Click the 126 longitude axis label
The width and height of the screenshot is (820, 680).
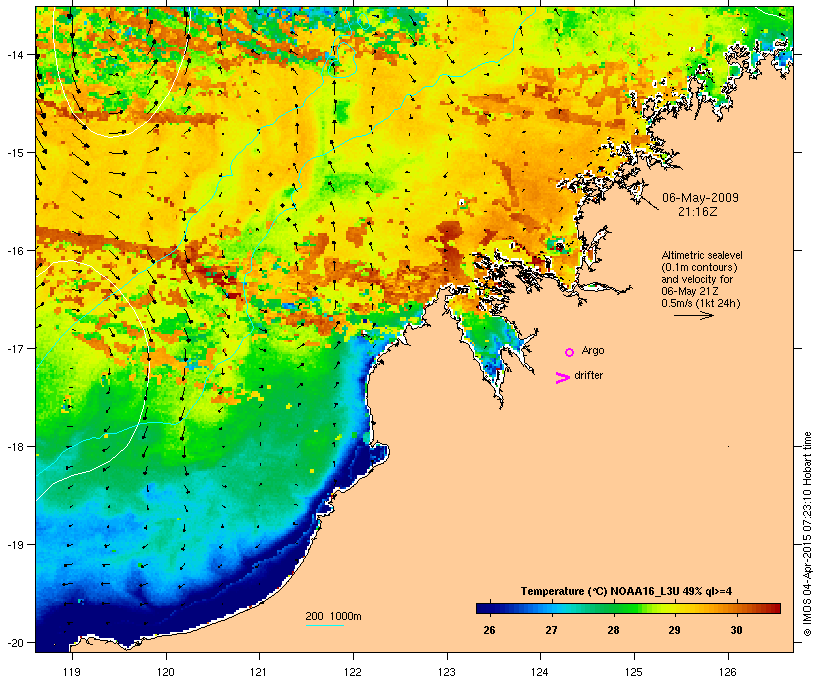[x=728, y=672]
